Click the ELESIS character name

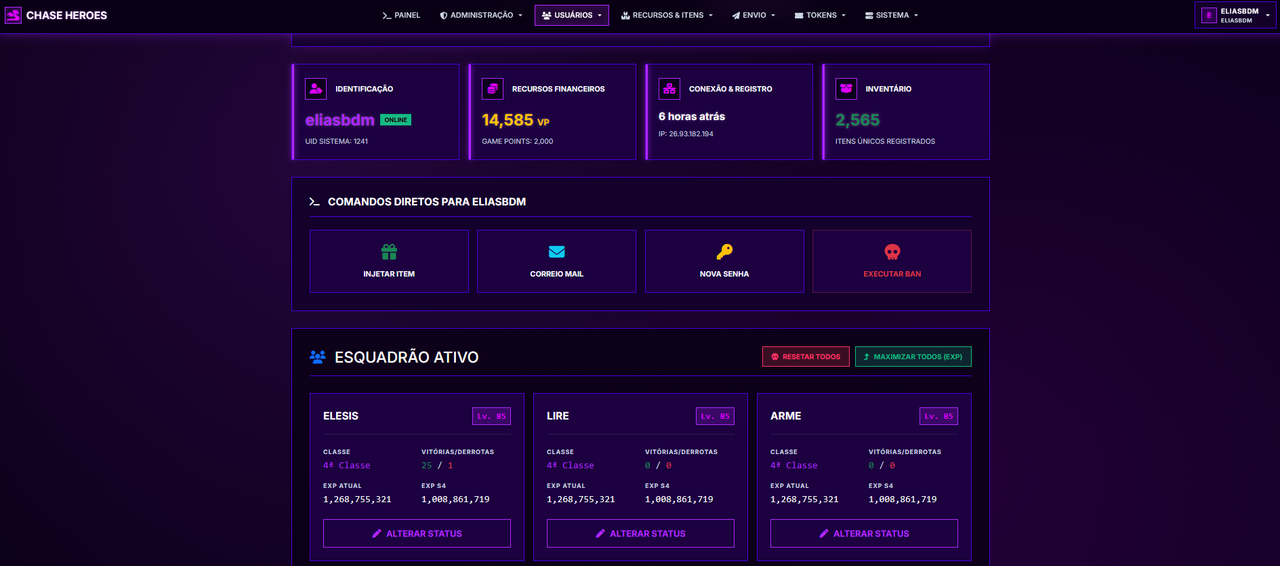[341, 416]
